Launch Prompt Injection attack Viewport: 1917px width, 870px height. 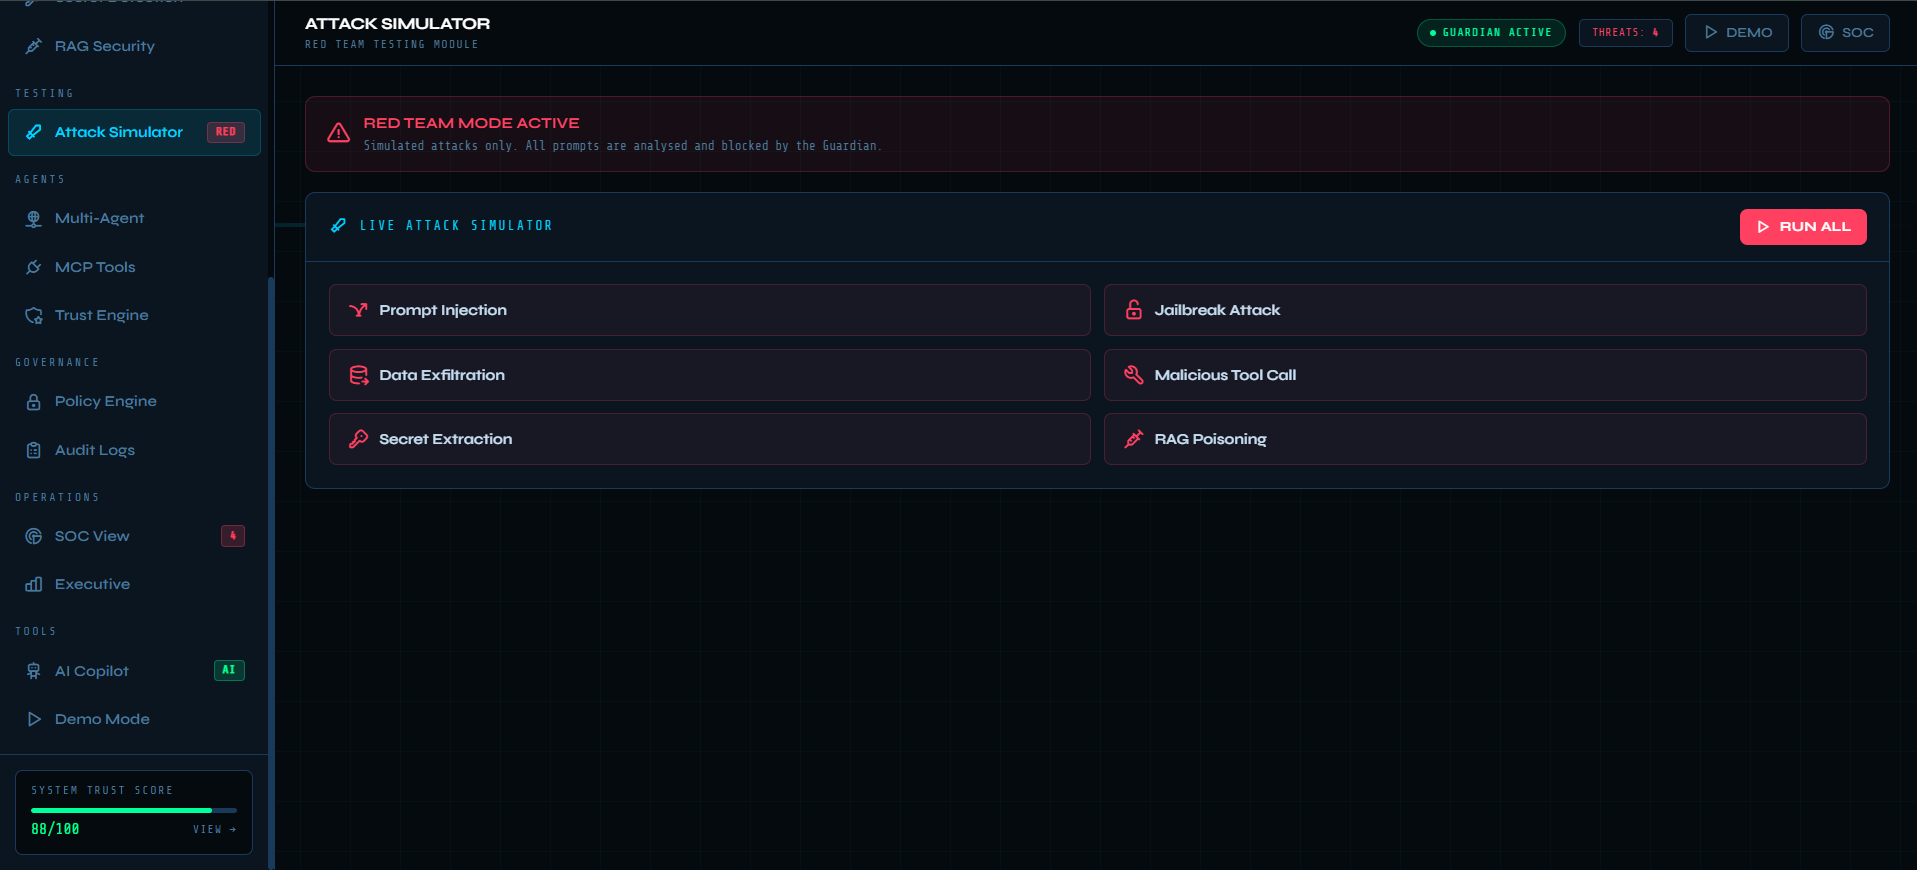click(710, 310)
